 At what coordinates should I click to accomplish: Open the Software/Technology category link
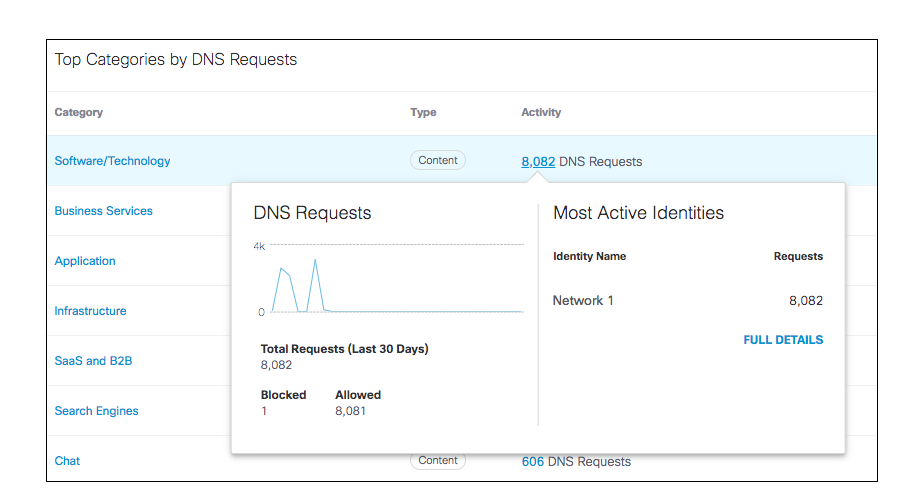(x=112, y=161)
